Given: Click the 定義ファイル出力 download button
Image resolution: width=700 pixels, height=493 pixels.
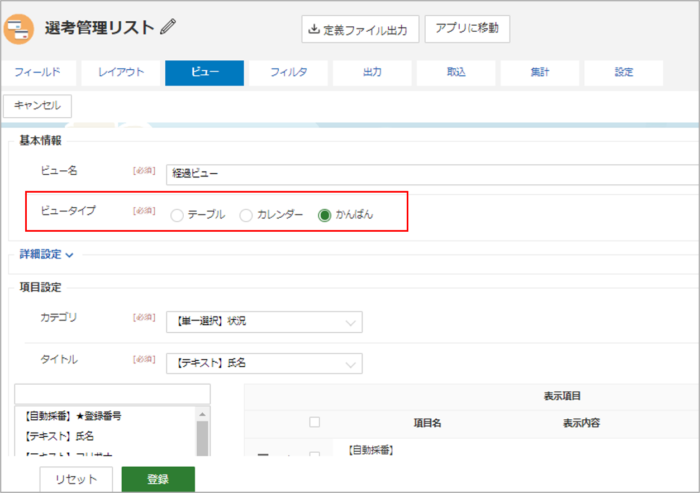Looking at the screenshot, I should 360,29.
